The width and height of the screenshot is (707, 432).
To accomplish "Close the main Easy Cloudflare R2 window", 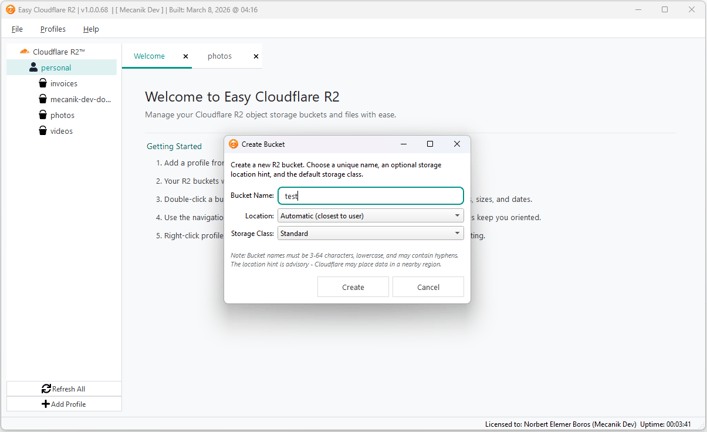I will click(691, 9).
